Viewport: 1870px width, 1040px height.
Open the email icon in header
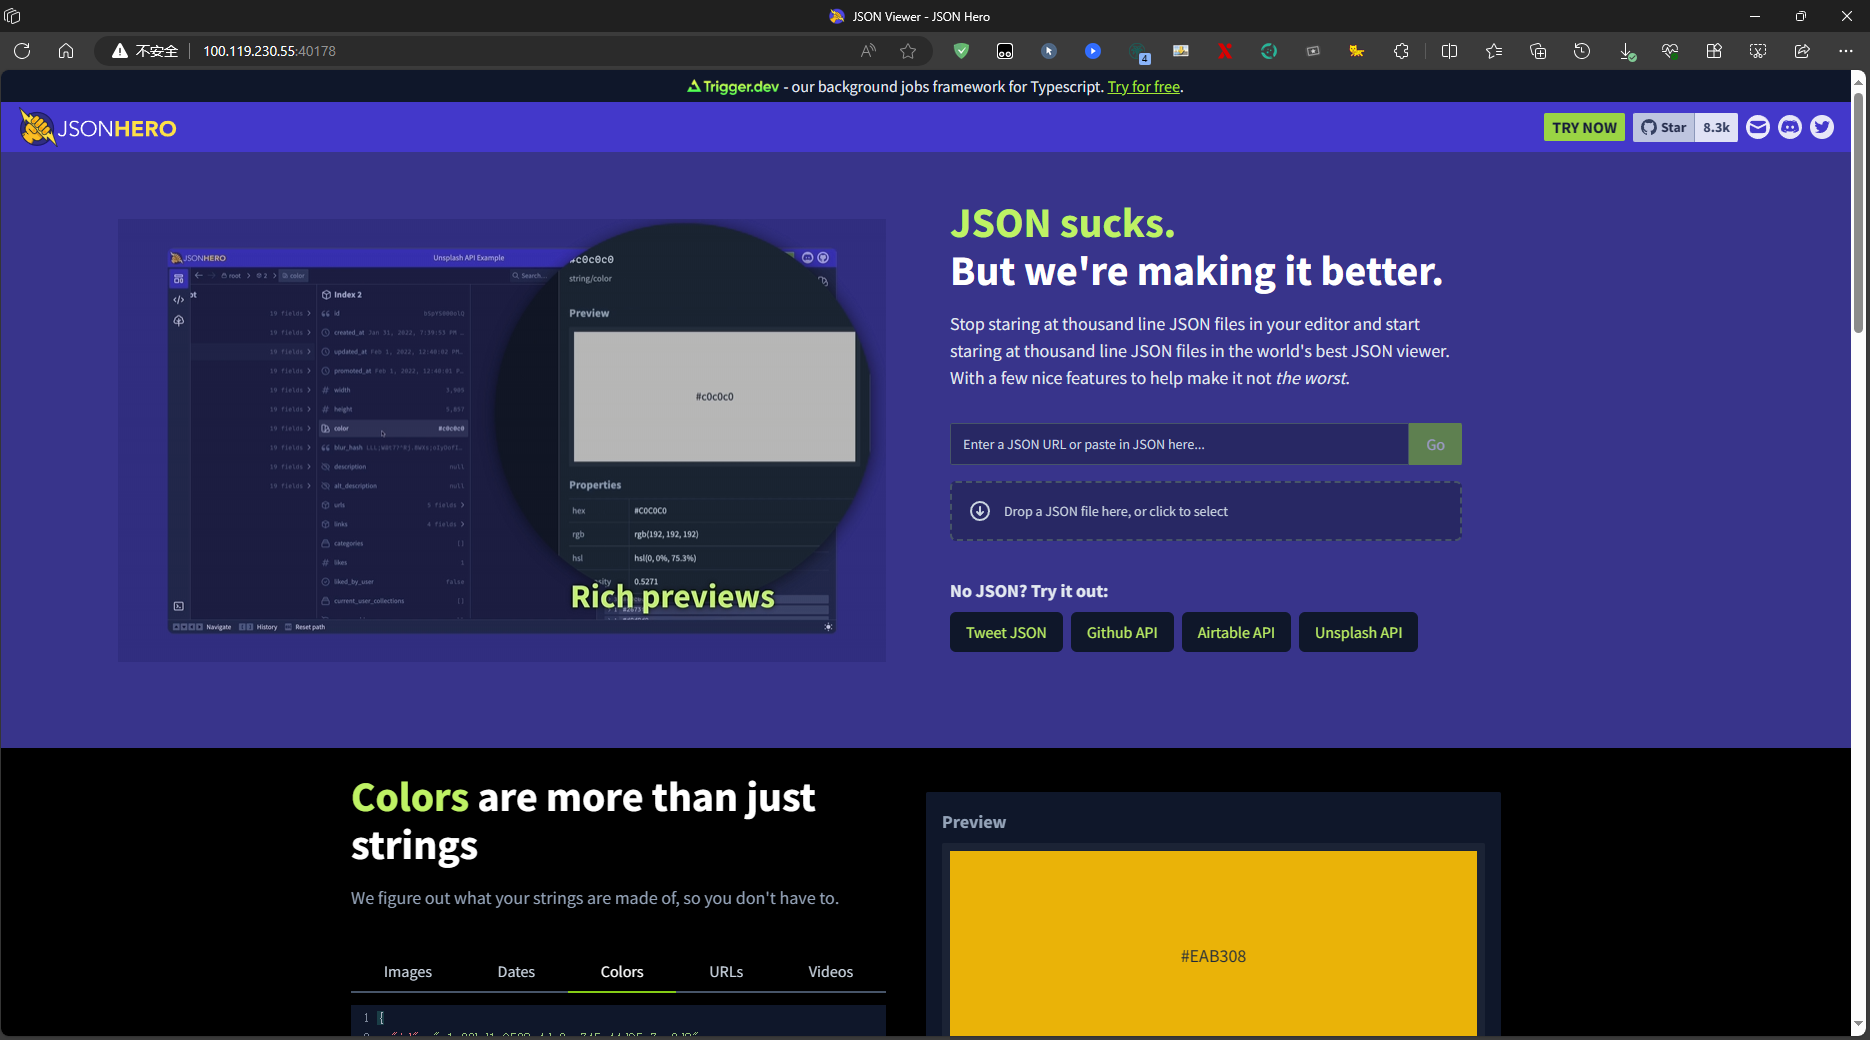click(x=1757, y=127)
